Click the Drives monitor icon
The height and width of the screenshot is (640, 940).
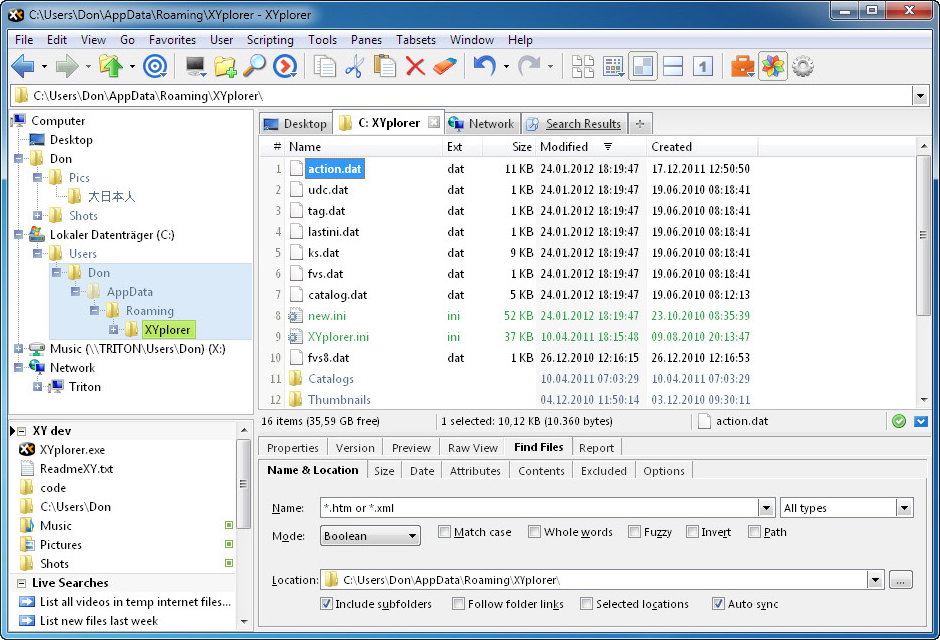tap(196, 66)
